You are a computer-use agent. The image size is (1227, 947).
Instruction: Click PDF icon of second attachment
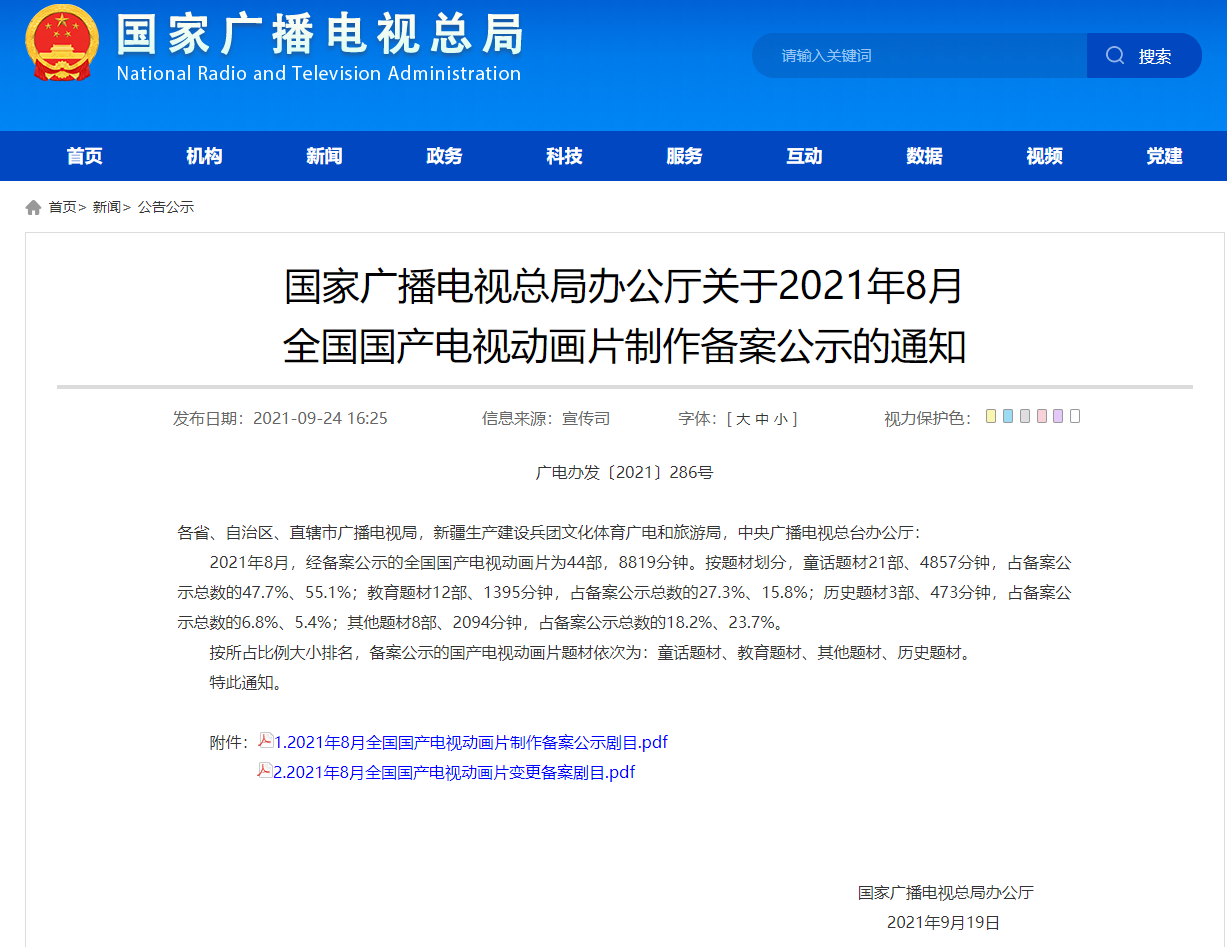pyautogui.click(x=265, y=771)
